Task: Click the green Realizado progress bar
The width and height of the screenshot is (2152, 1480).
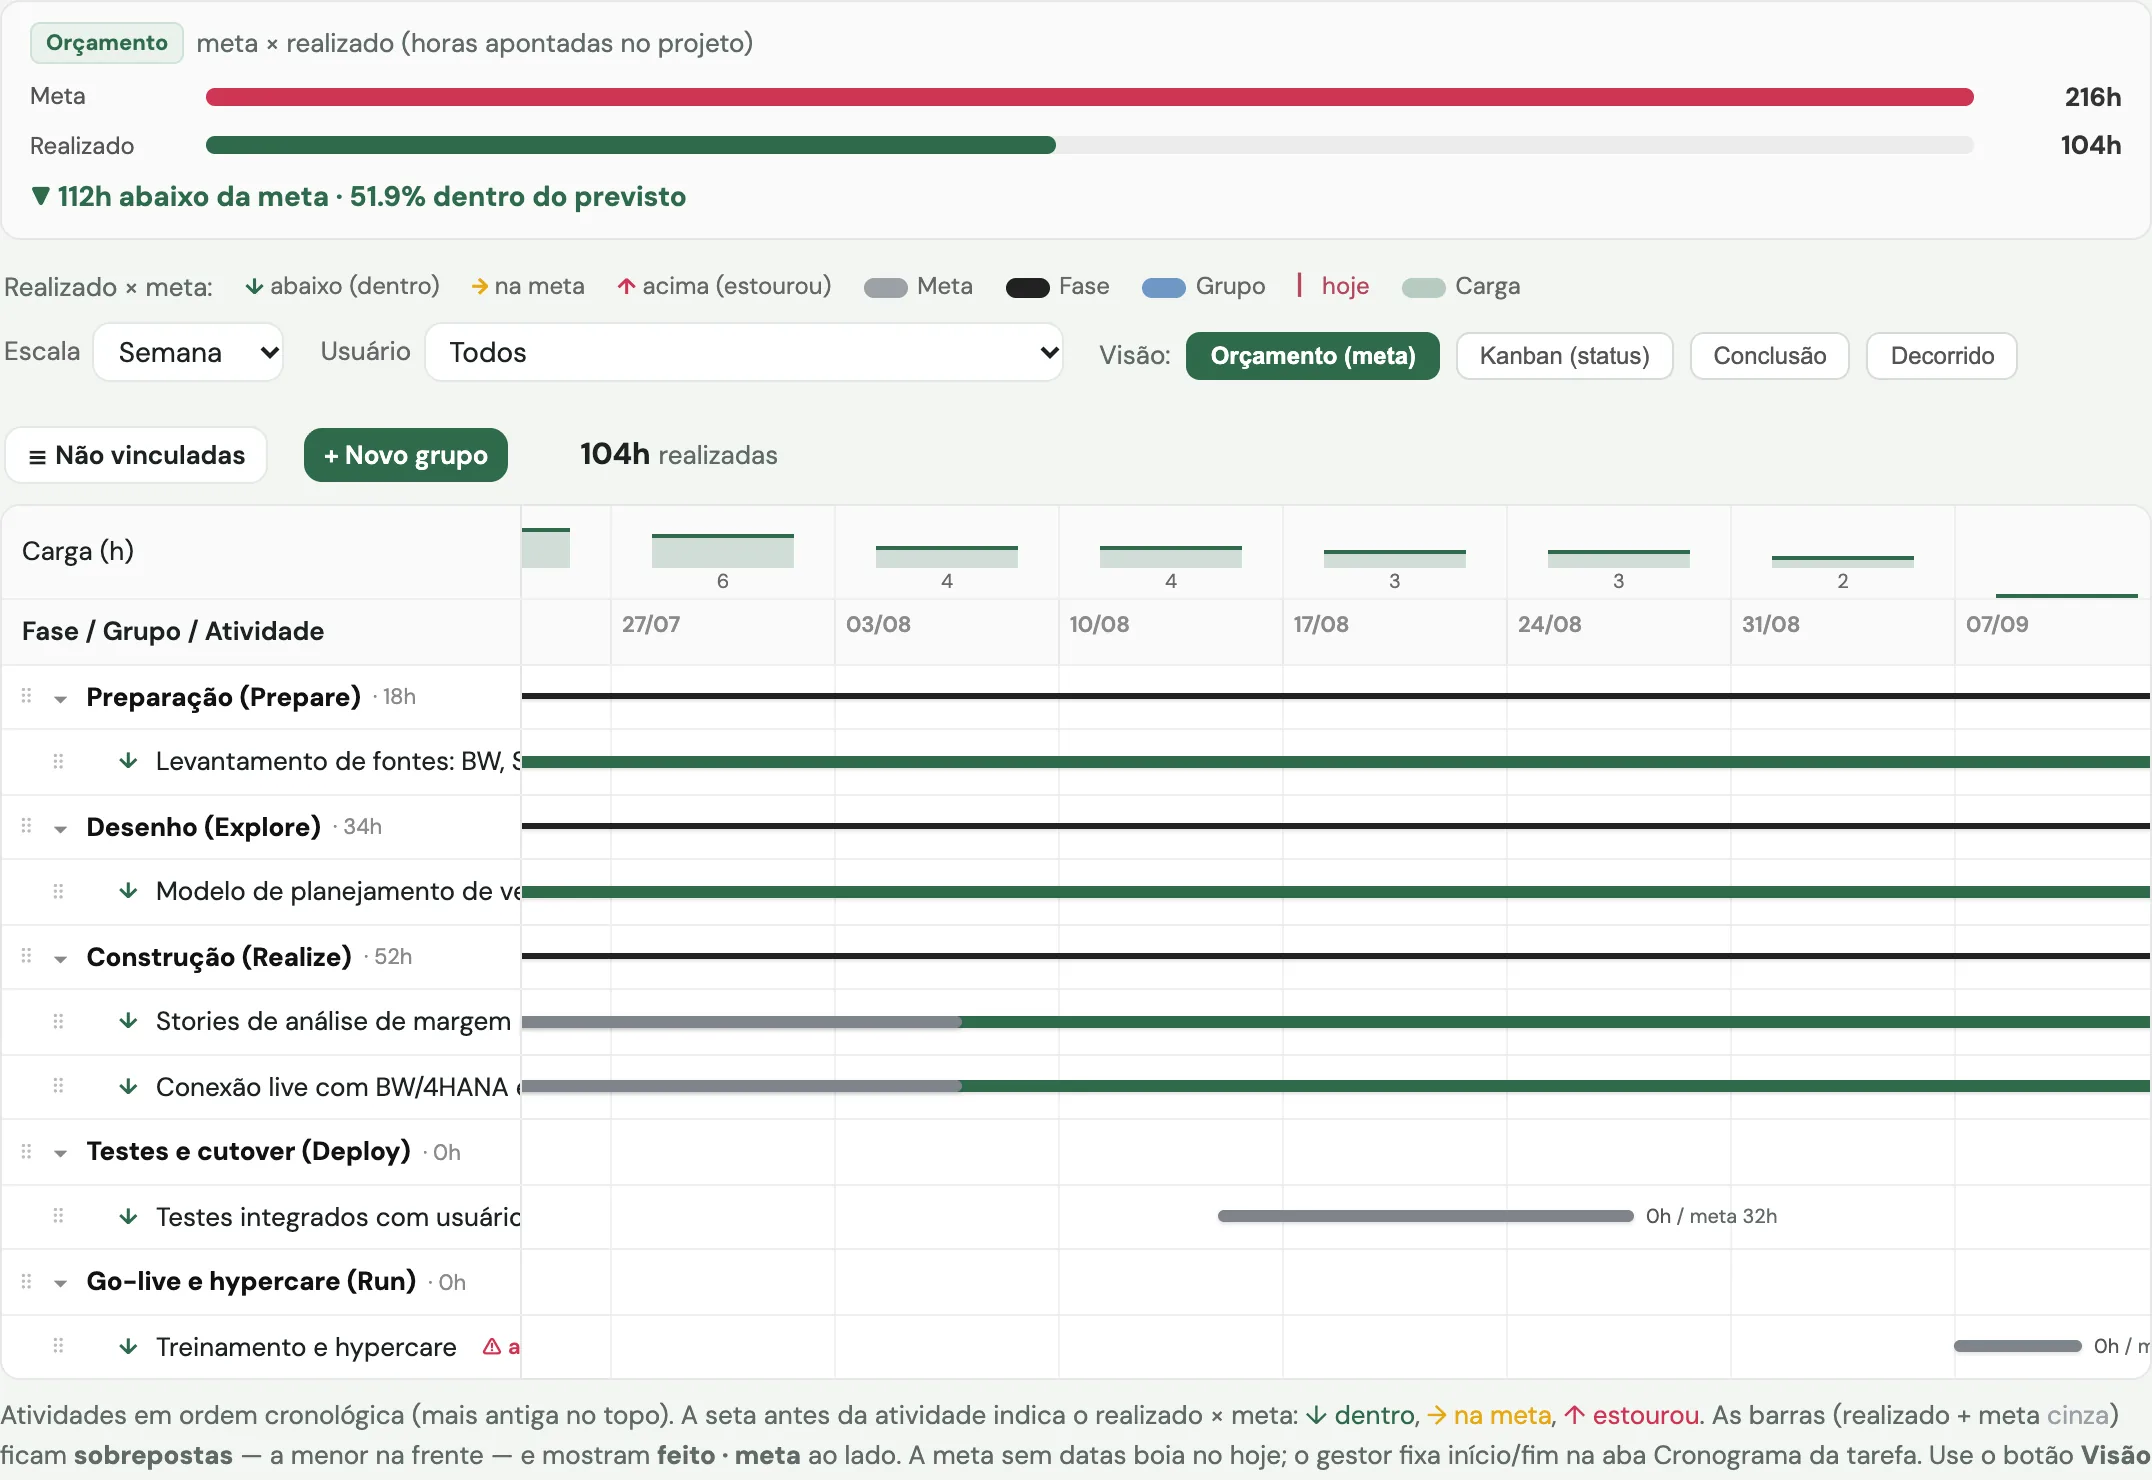Action: [630, 145]
